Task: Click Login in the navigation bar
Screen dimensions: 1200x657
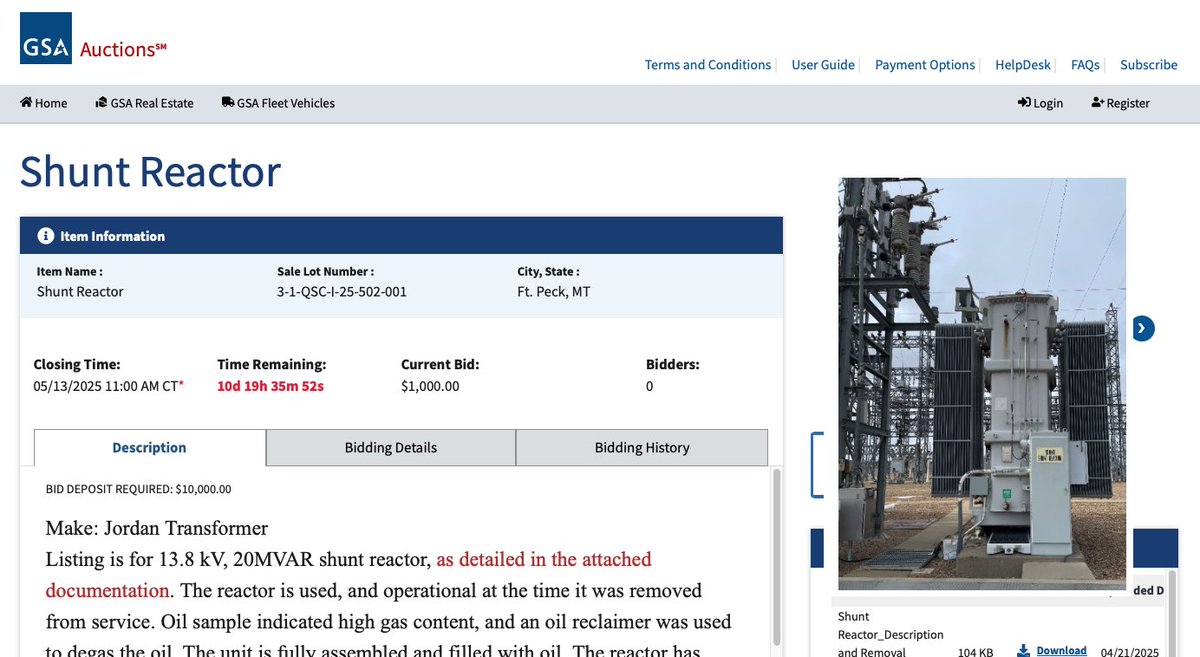Action: click(x=1040, y=103)
